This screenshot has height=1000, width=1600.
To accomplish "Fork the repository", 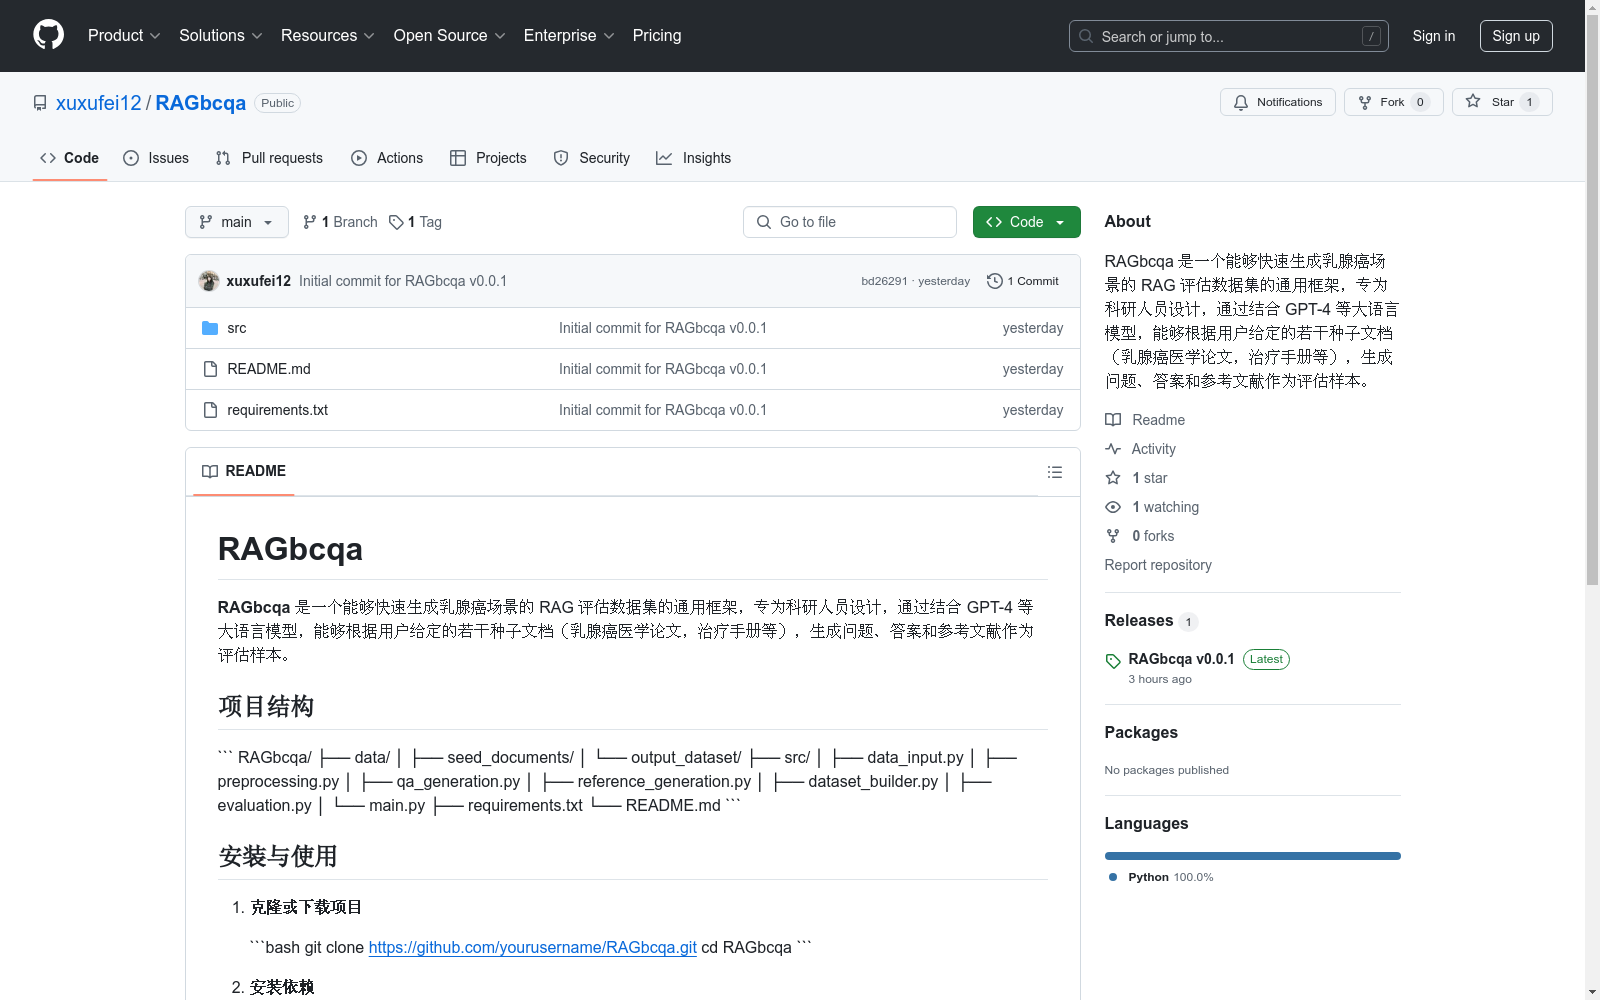I will [1393, 102].
